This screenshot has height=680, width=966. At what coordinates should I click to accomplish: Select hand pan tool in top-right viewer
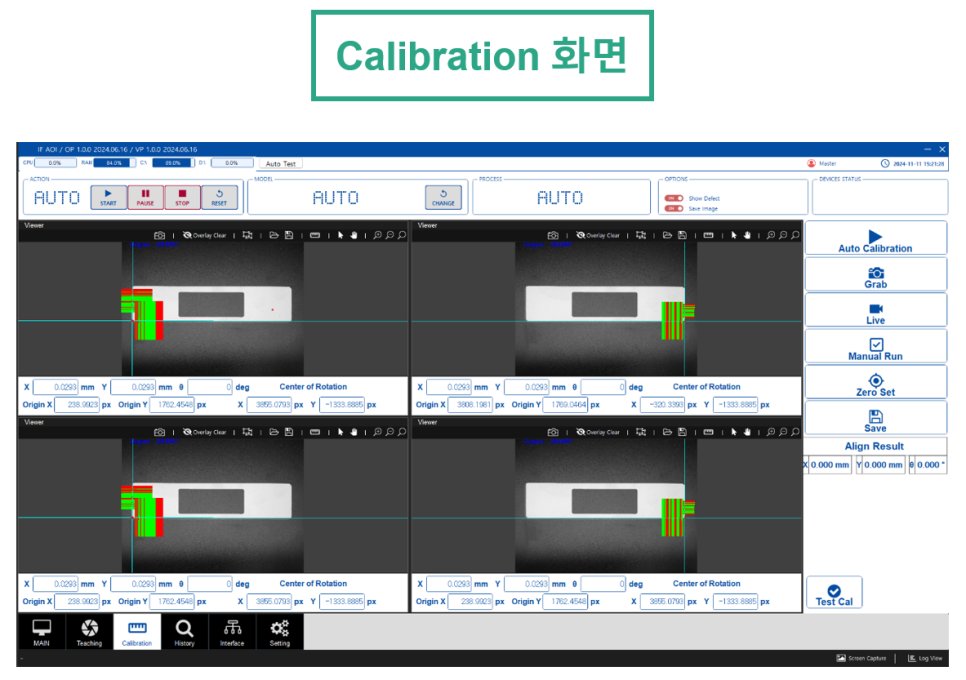click(747, 235)
